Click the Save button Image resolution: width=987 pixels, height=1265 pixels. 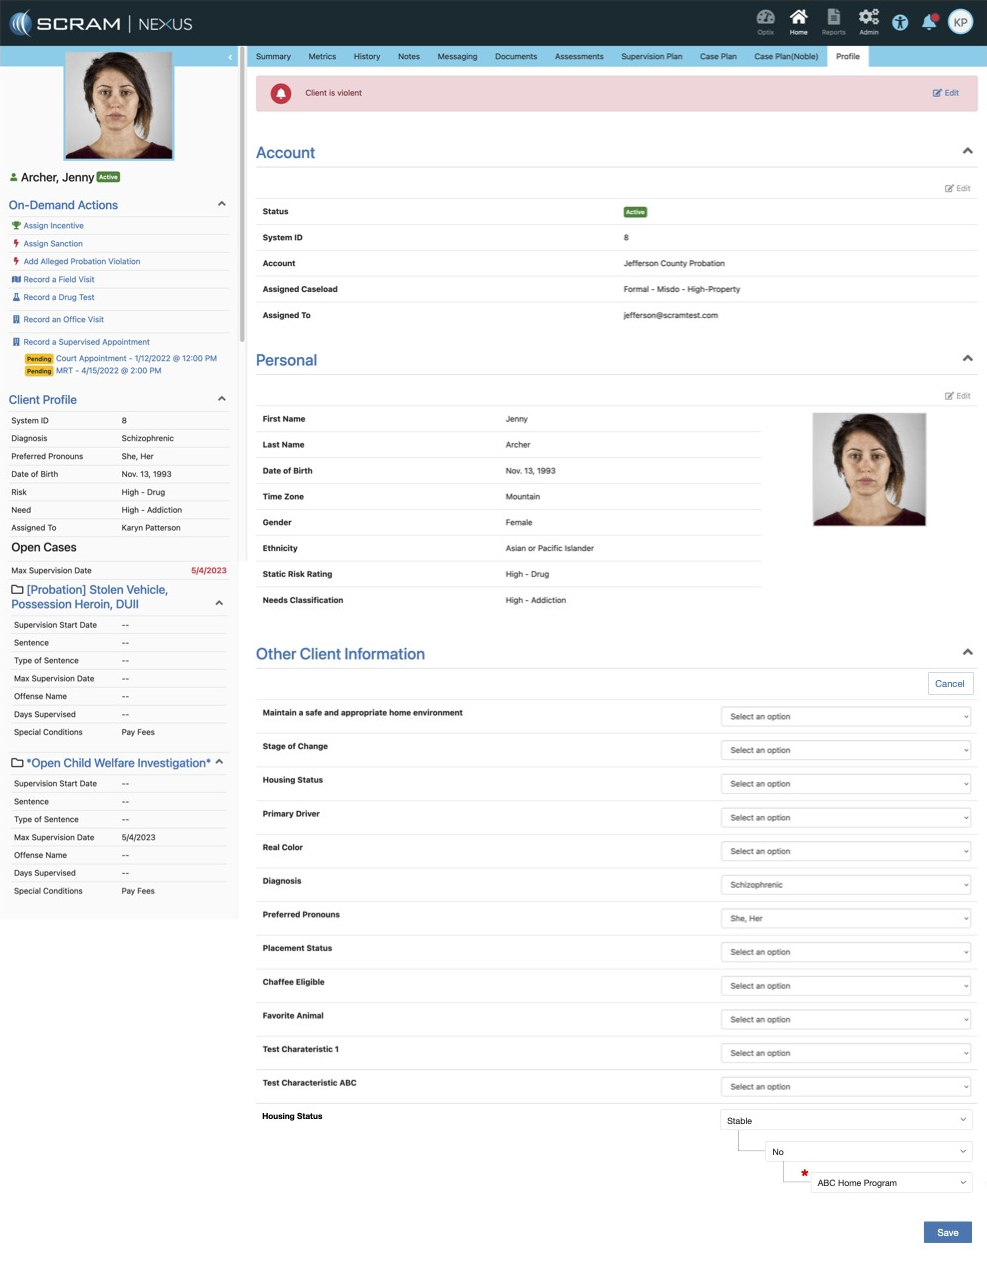pyautogui.click(x=947, y=1233)
